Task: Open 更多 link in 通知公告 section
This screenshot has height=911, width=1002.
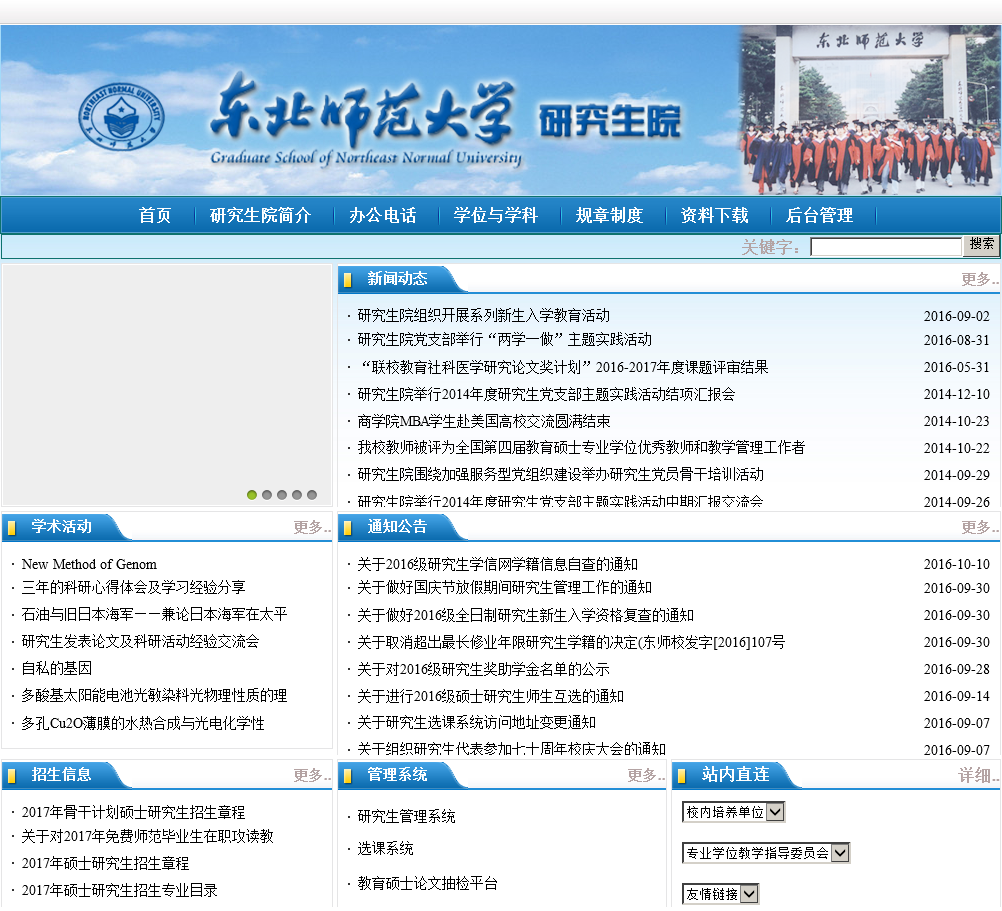Action: point(979,527)
